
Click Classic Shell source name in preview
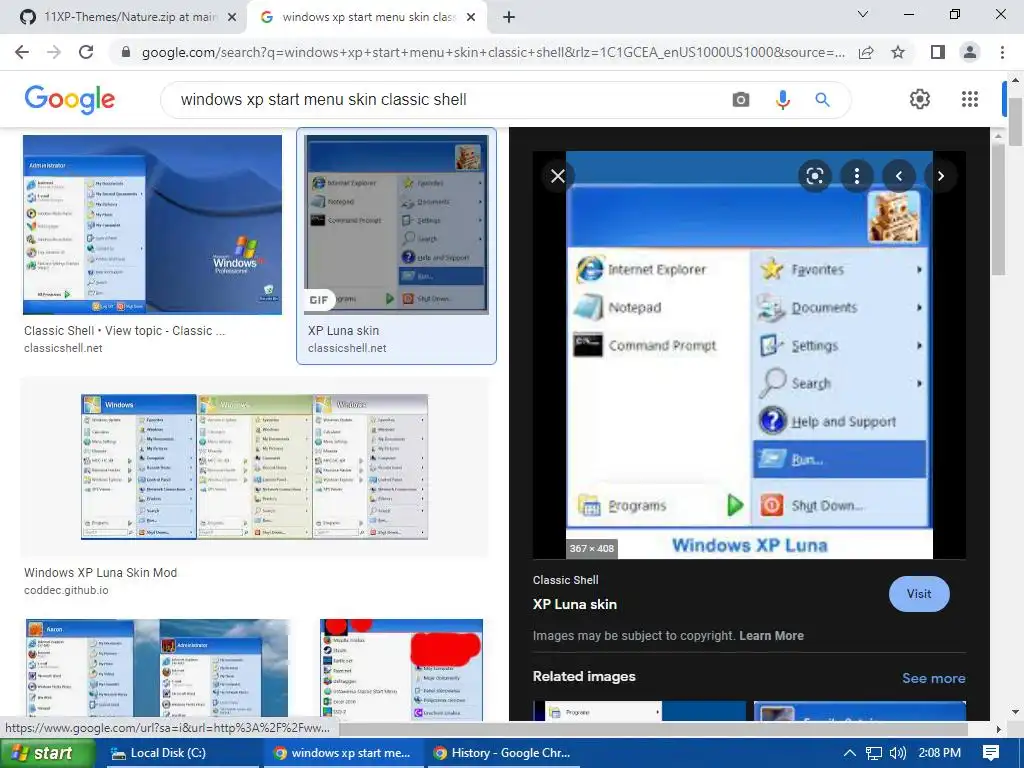[566, 580]
